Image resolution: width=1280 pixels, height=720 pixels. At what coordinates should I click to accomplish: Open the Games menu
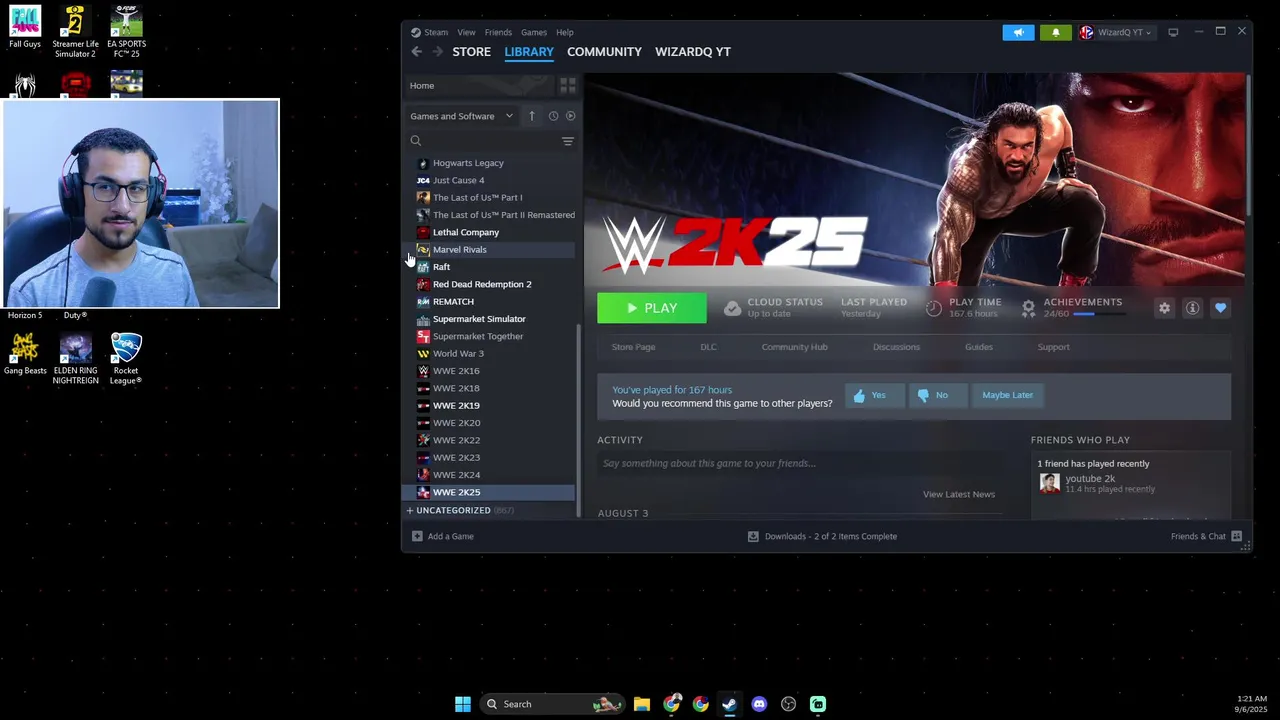tap(534, 32)
